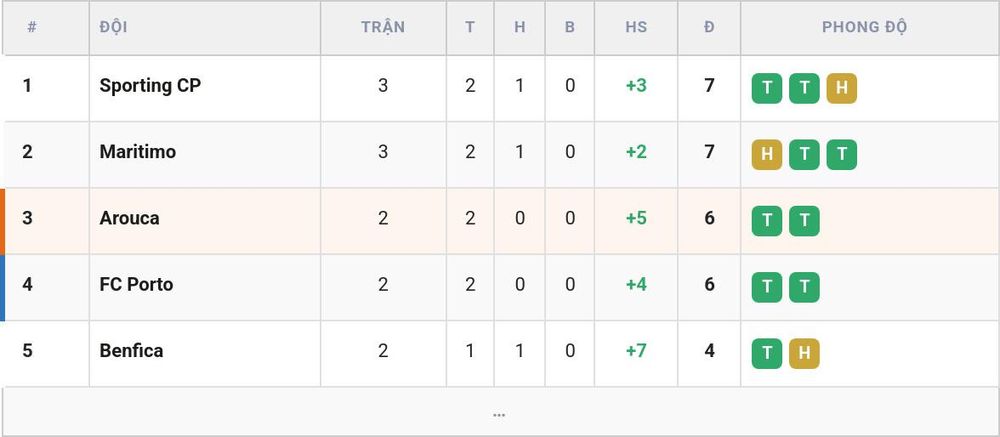
Task: Expand the table with the ellipsis row
Action: pos(499,412)
